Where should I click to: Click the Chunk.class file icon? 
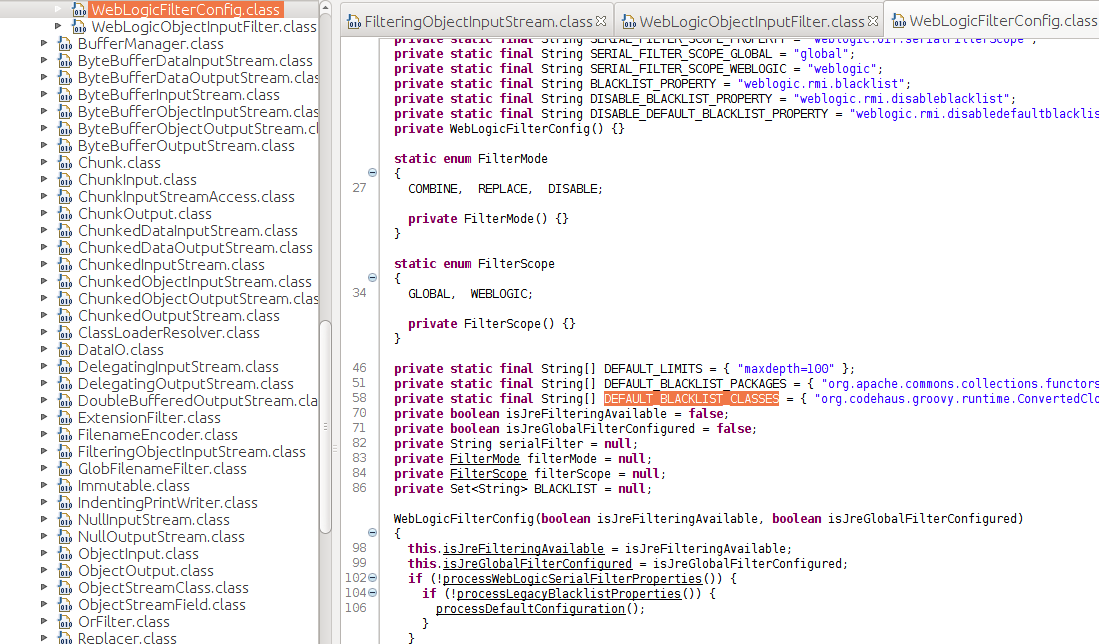tap(65, 163)
